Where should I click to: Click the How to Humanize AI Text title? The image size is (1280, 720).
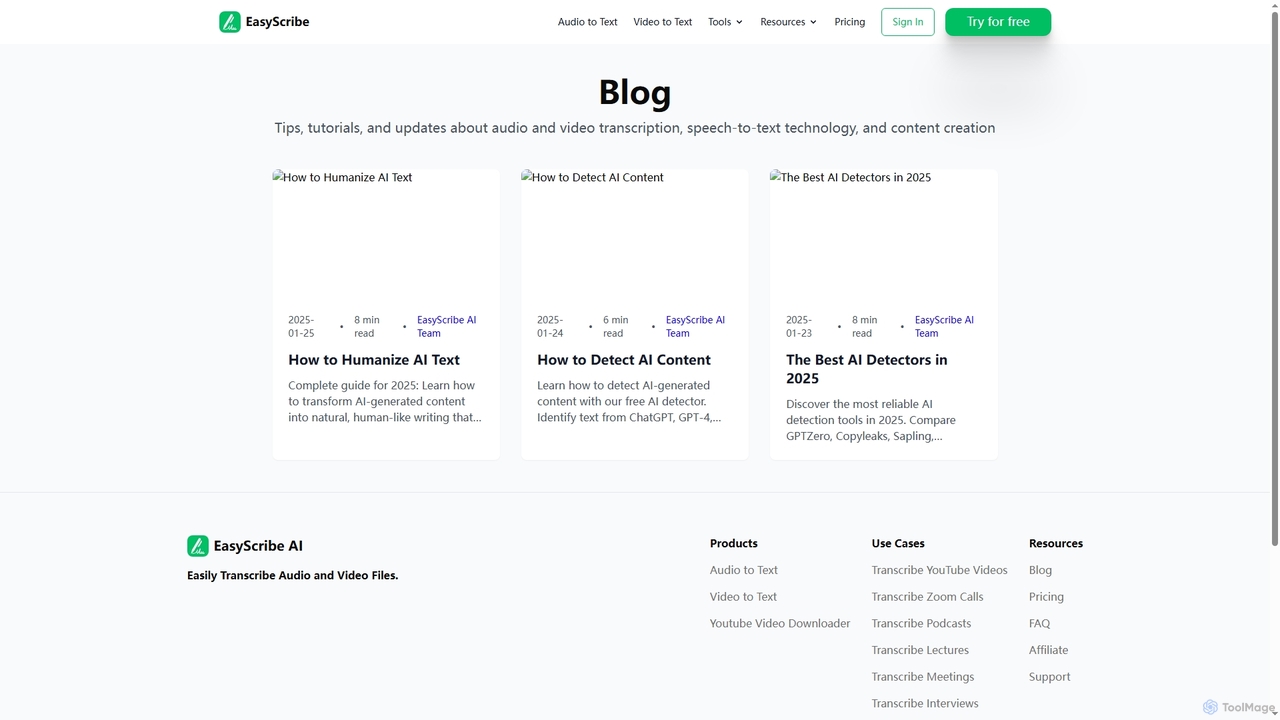point(374,360)
